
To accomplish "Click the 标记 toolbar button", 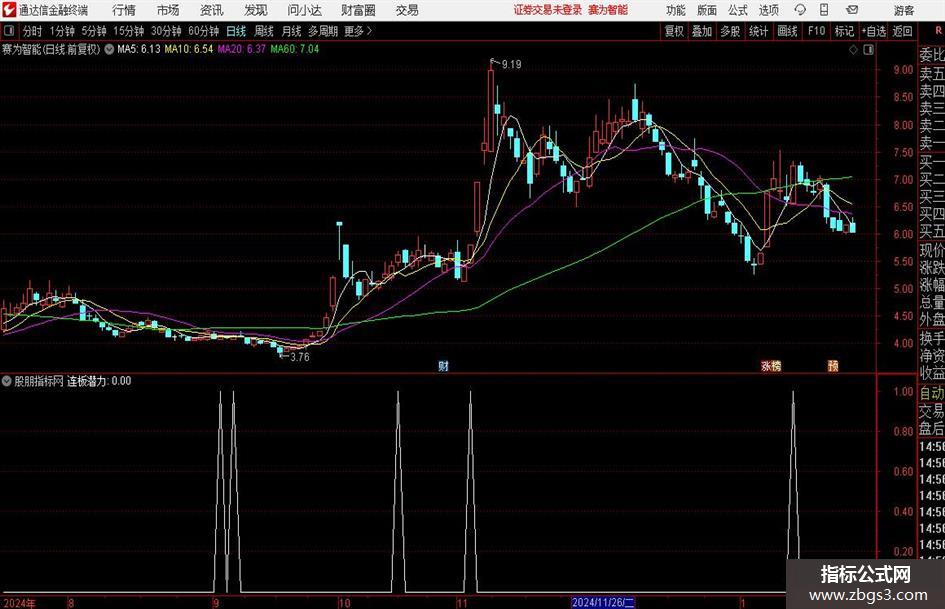I will click(844, 31).
